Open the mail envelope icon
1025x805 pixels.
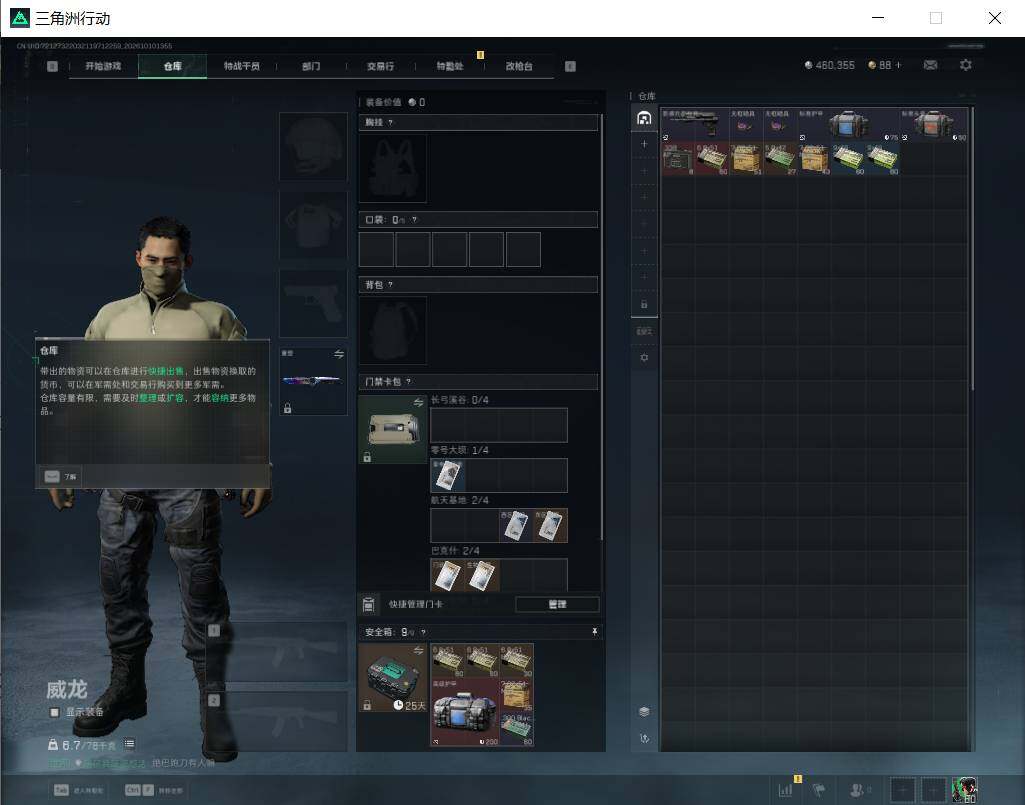pos(930,65)
